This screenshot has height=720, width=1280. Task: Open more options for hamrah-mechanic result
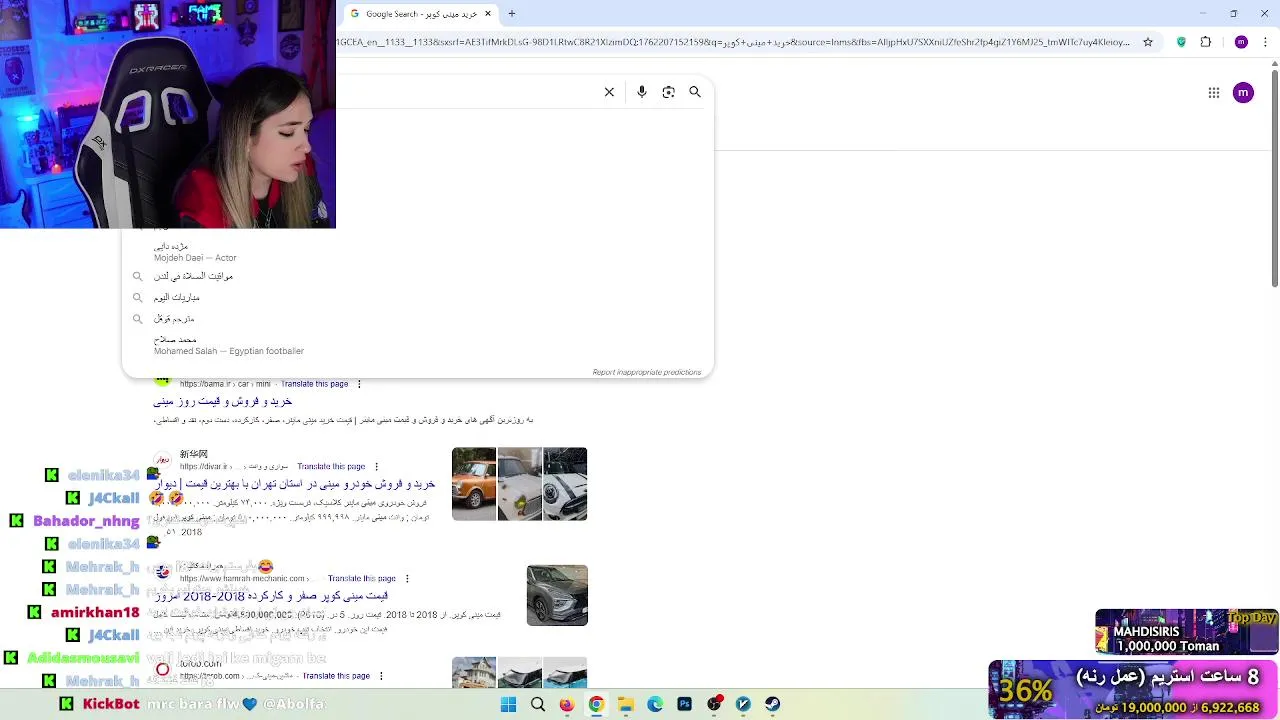pos(406,578)
